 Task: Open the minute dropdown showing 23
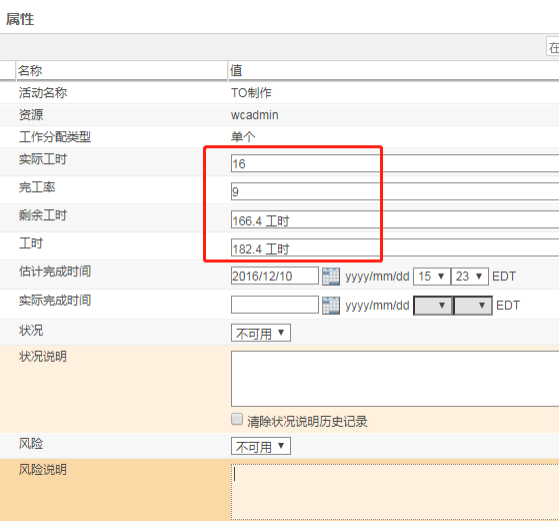click(x=470, y=276)
